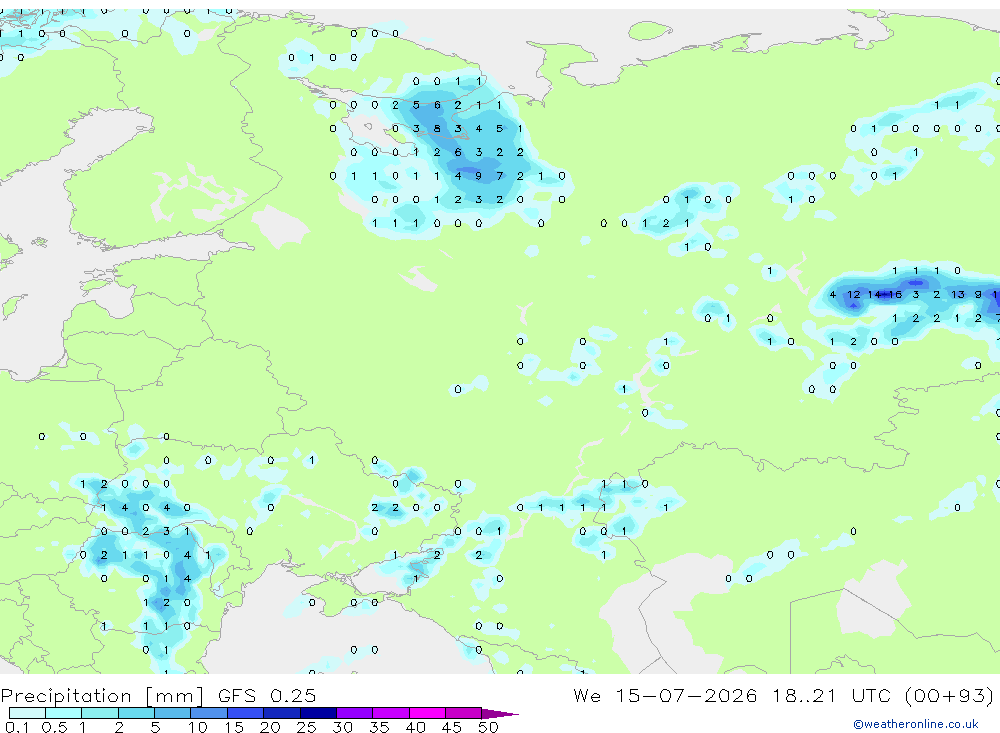Click the legend swatch between 10 and 15
Viewport: 1000px width, 733px height.
[209, 713]
